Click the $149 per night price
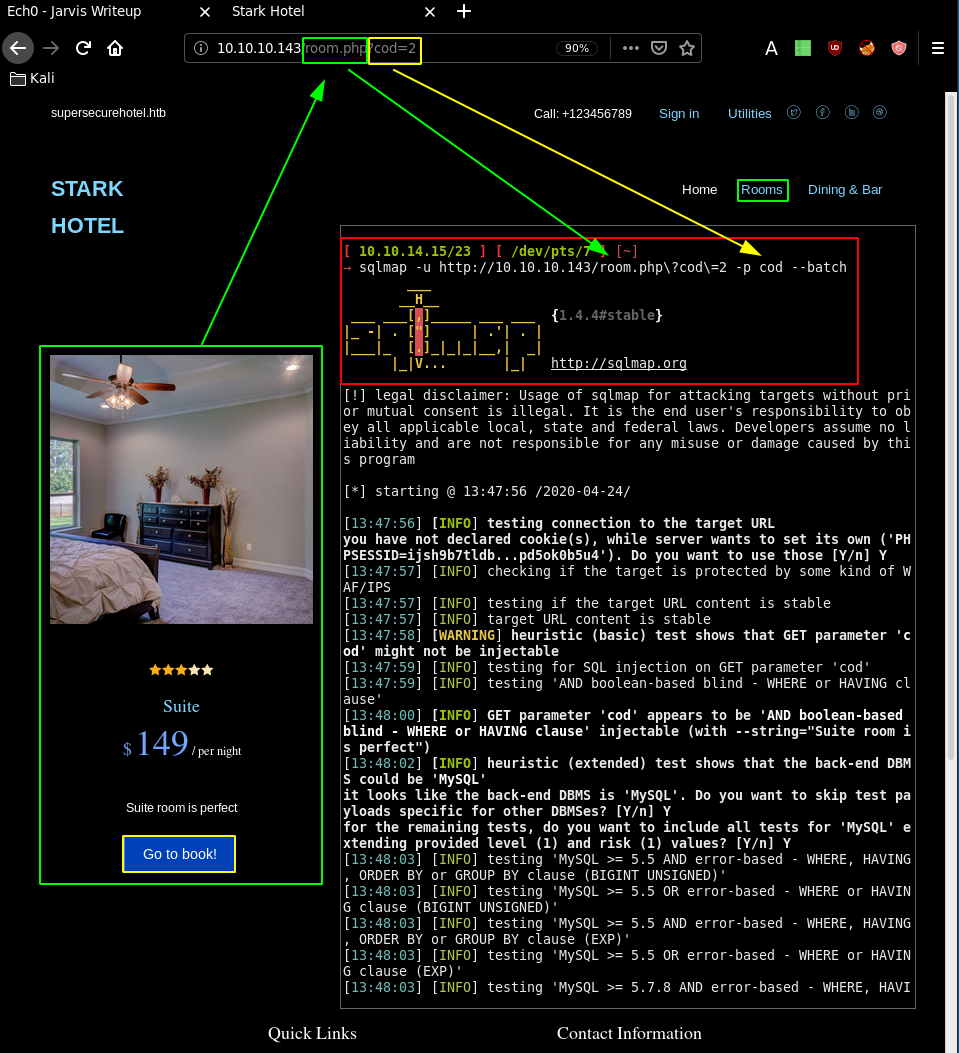 click(181, 744)
